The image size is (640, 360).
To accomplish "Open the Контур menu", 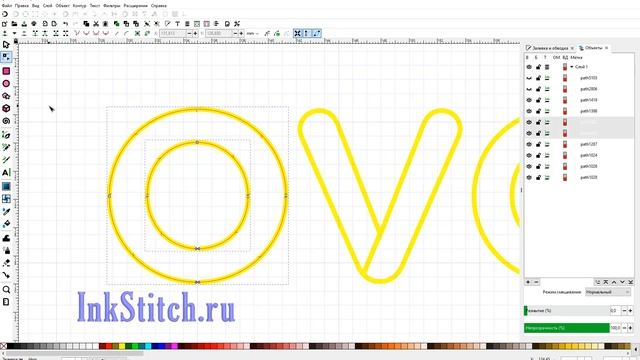I will [79, 6].
